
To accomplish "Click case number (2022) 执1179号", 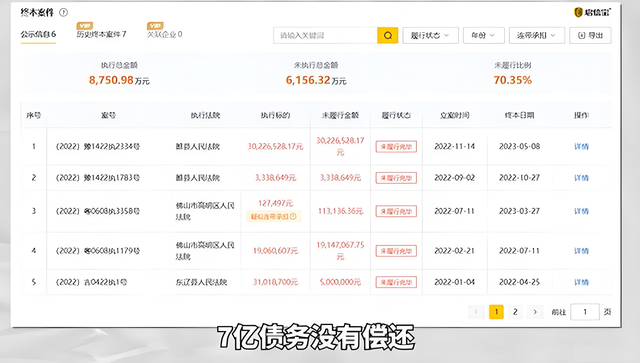I will click(98, 251).
